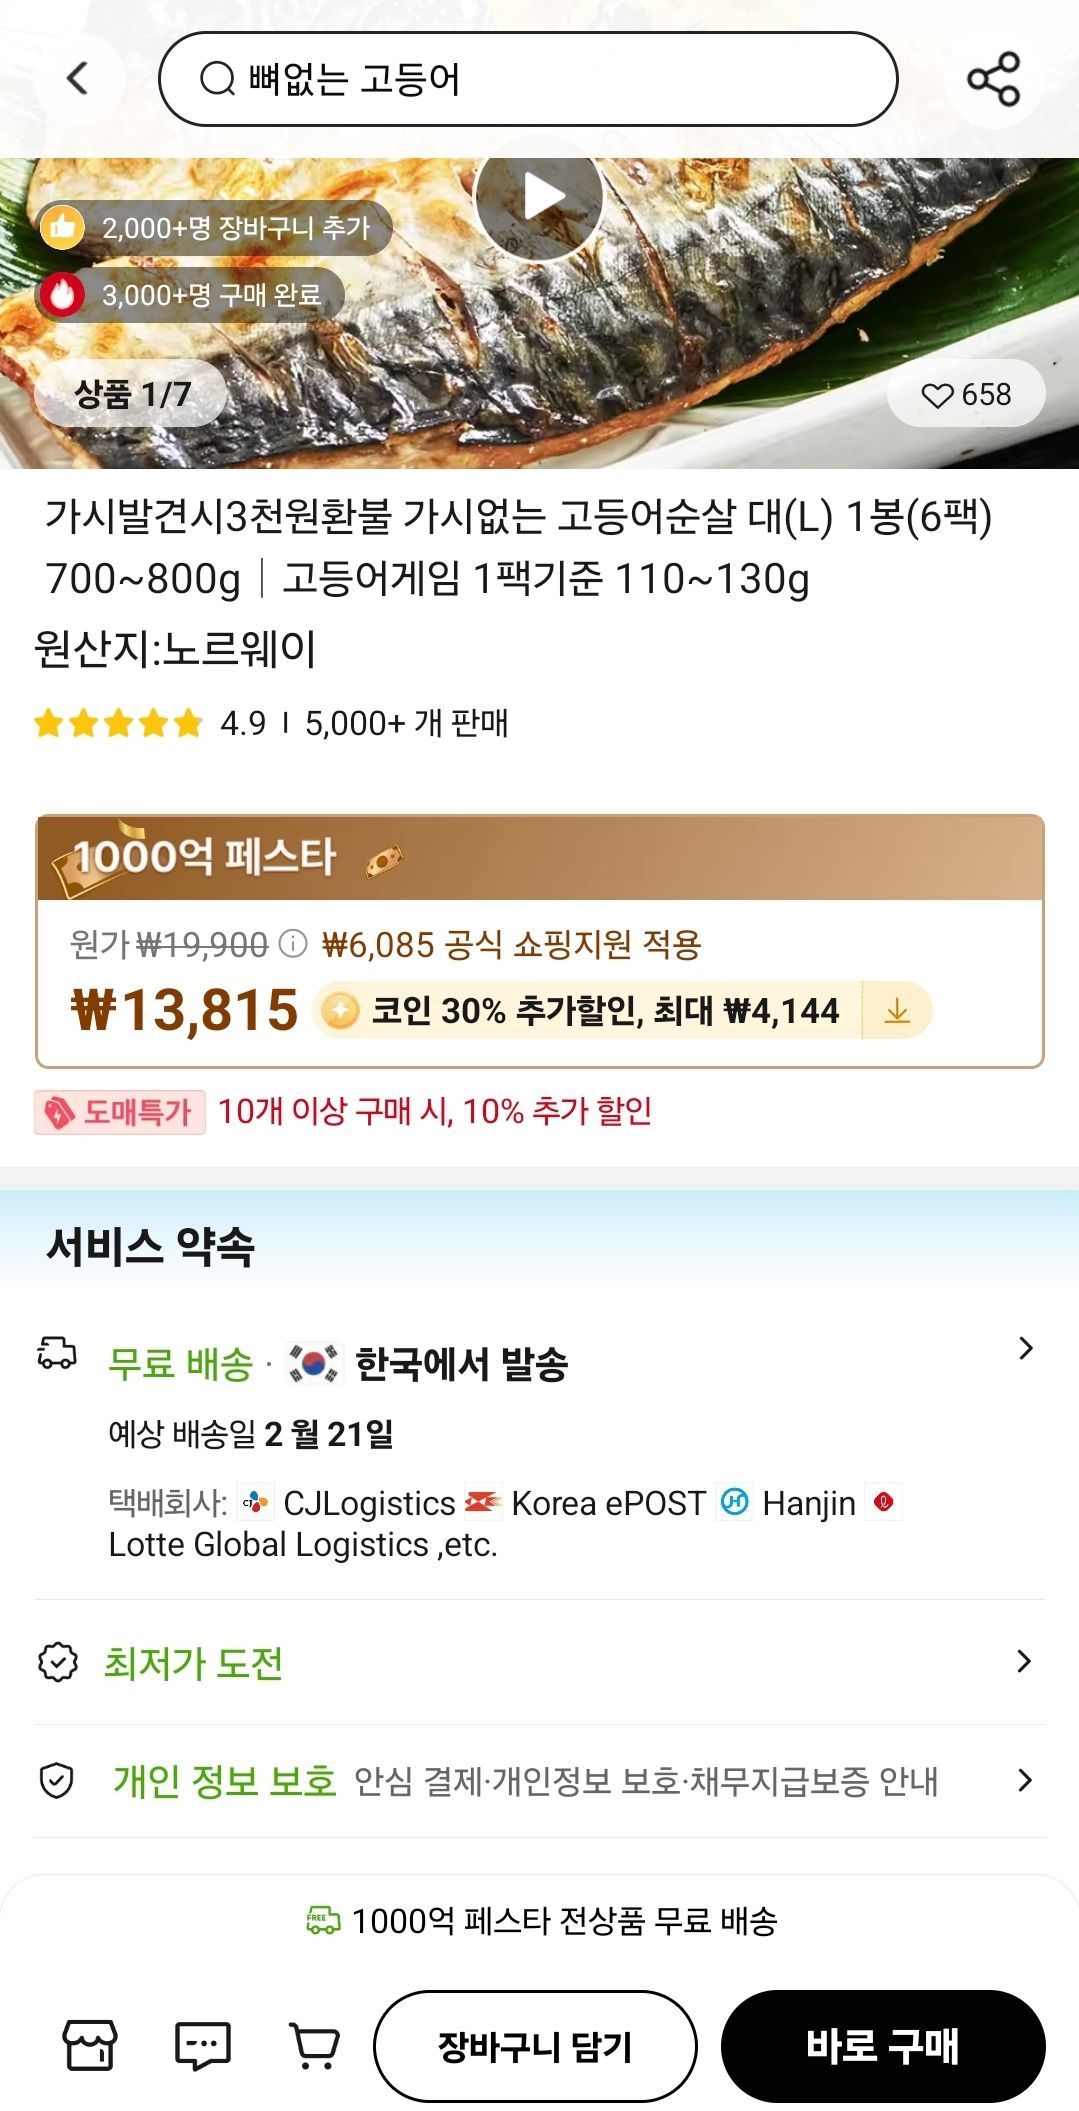Select the 상품 1/7 image label
The width and height of the screenshot is (1079, 2111).
click(131, 393)
